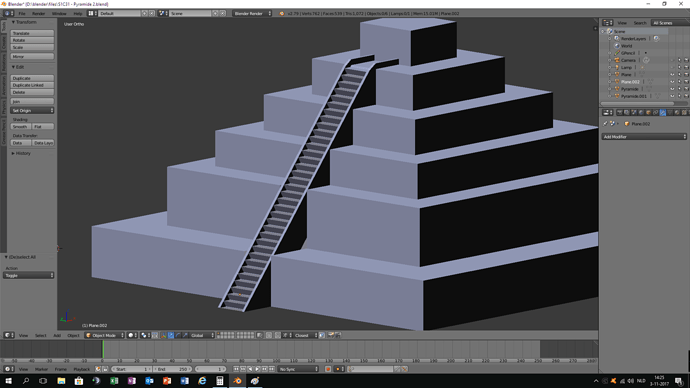Open the File menu
690x388 pixels.
click(22, 14)
